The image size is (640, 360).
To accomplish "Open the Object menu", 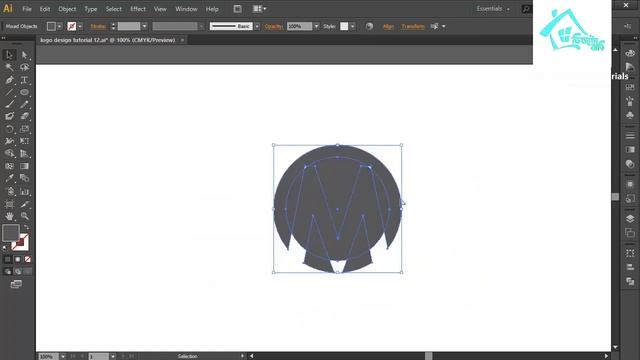I will 67,9.
